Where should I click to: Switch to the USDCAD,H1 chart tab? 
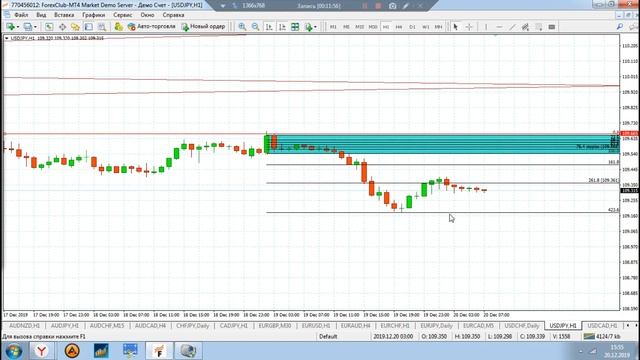point(602,326)
